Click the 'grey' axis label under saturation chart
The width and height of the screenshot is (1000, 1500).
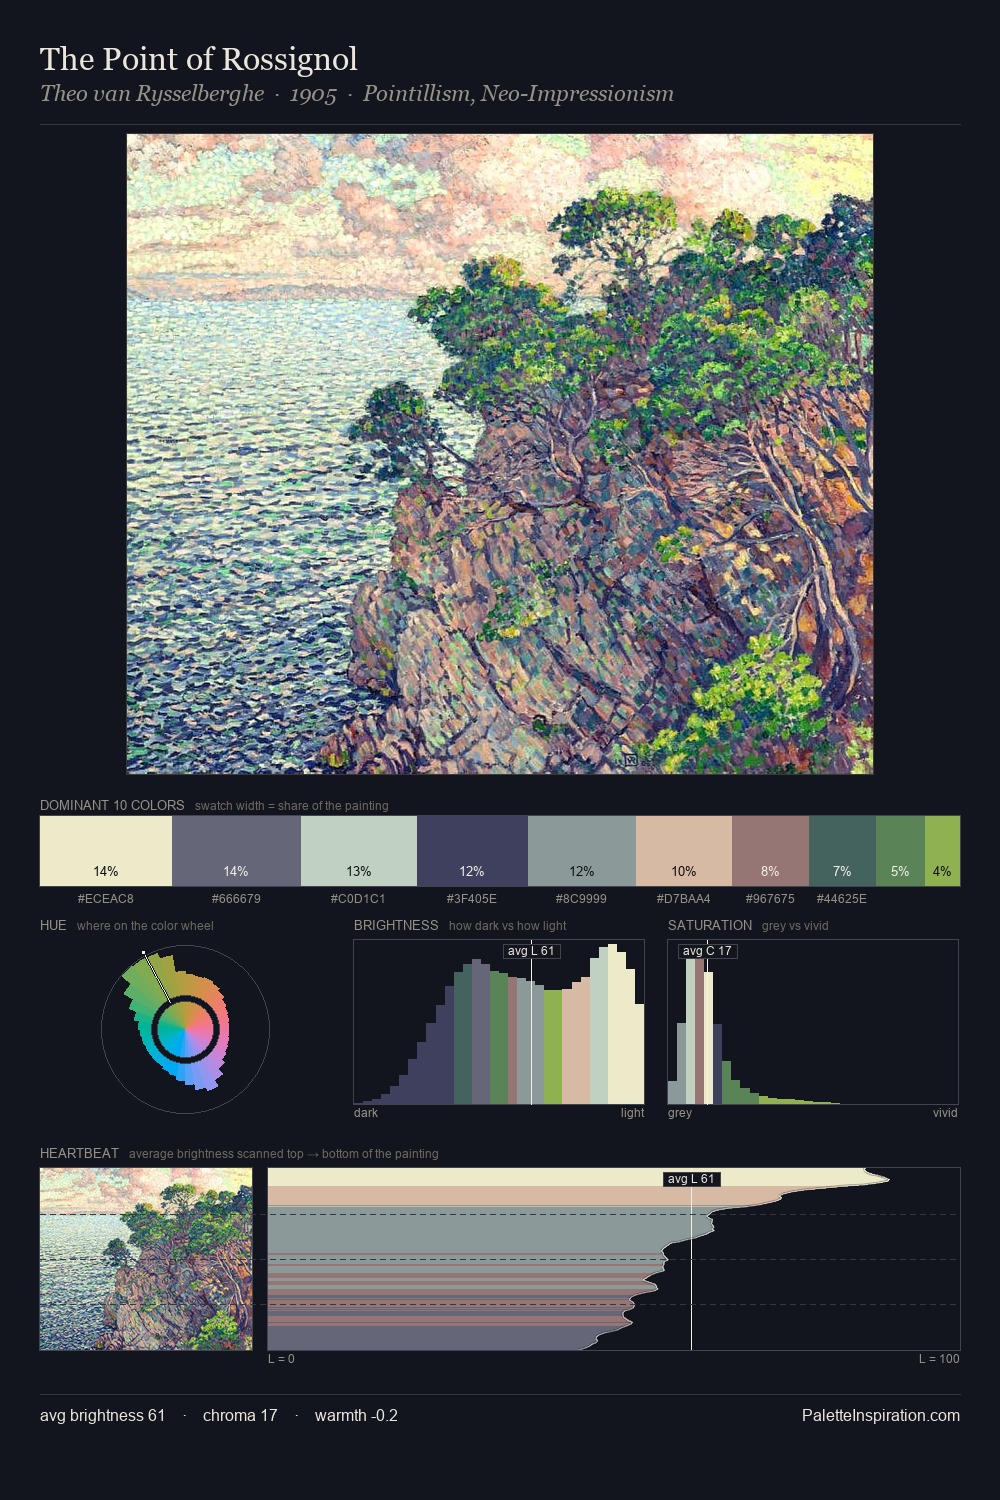(x=680, y=1113)
